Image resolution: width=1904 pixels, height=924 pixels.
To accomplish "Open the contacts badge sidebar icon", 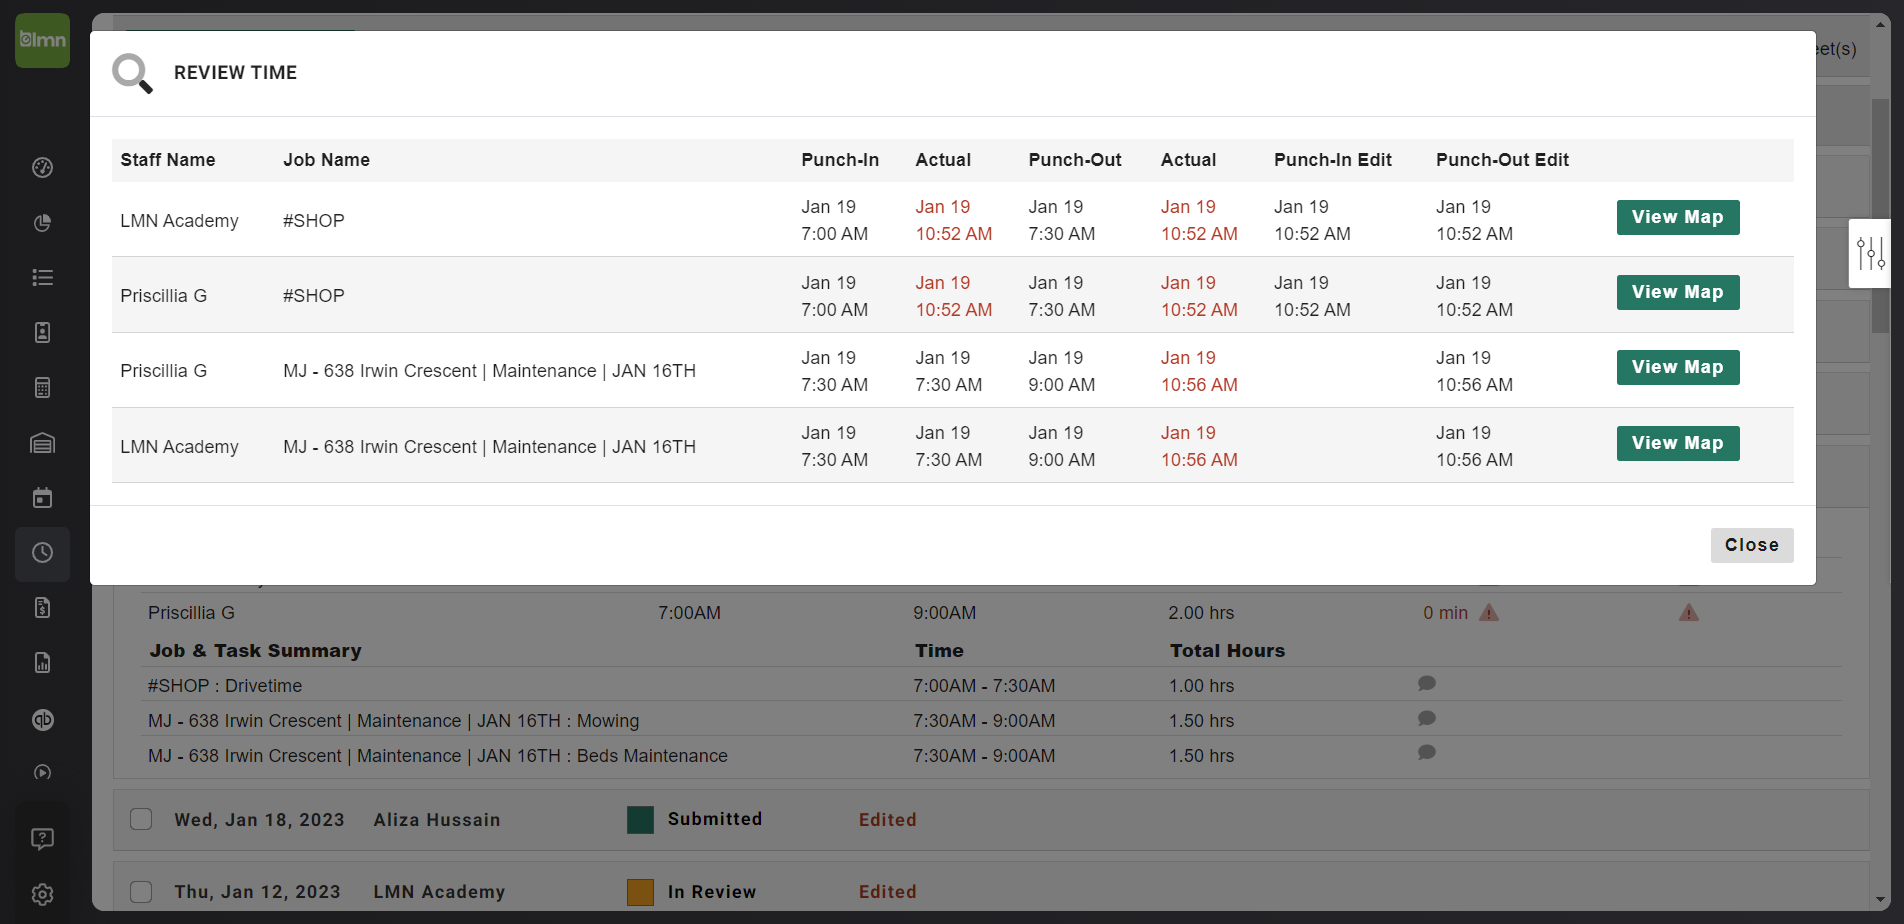I will pyautogui.click(x=42, y=332).
